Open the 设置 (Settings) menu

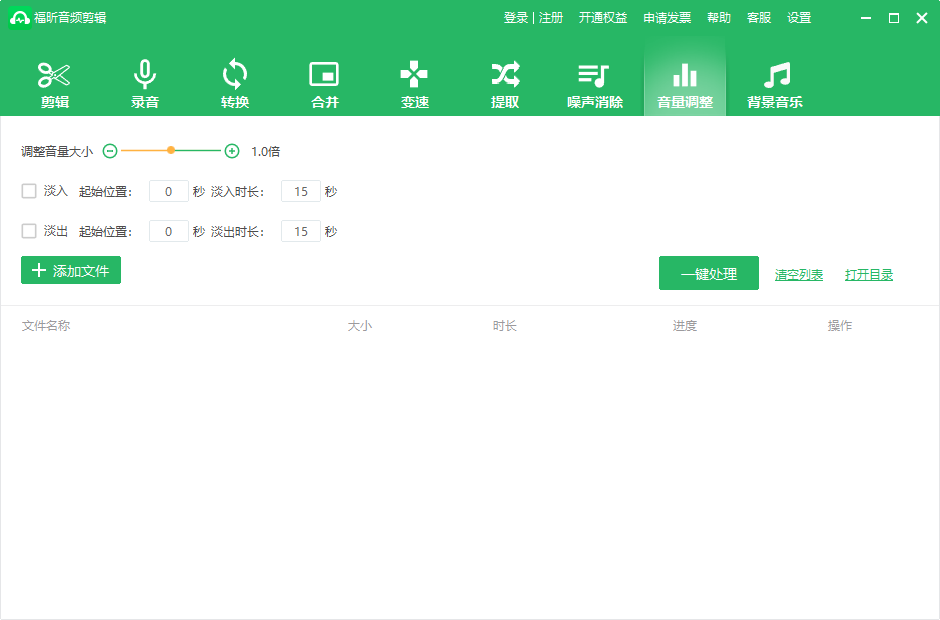pos(799,17)
